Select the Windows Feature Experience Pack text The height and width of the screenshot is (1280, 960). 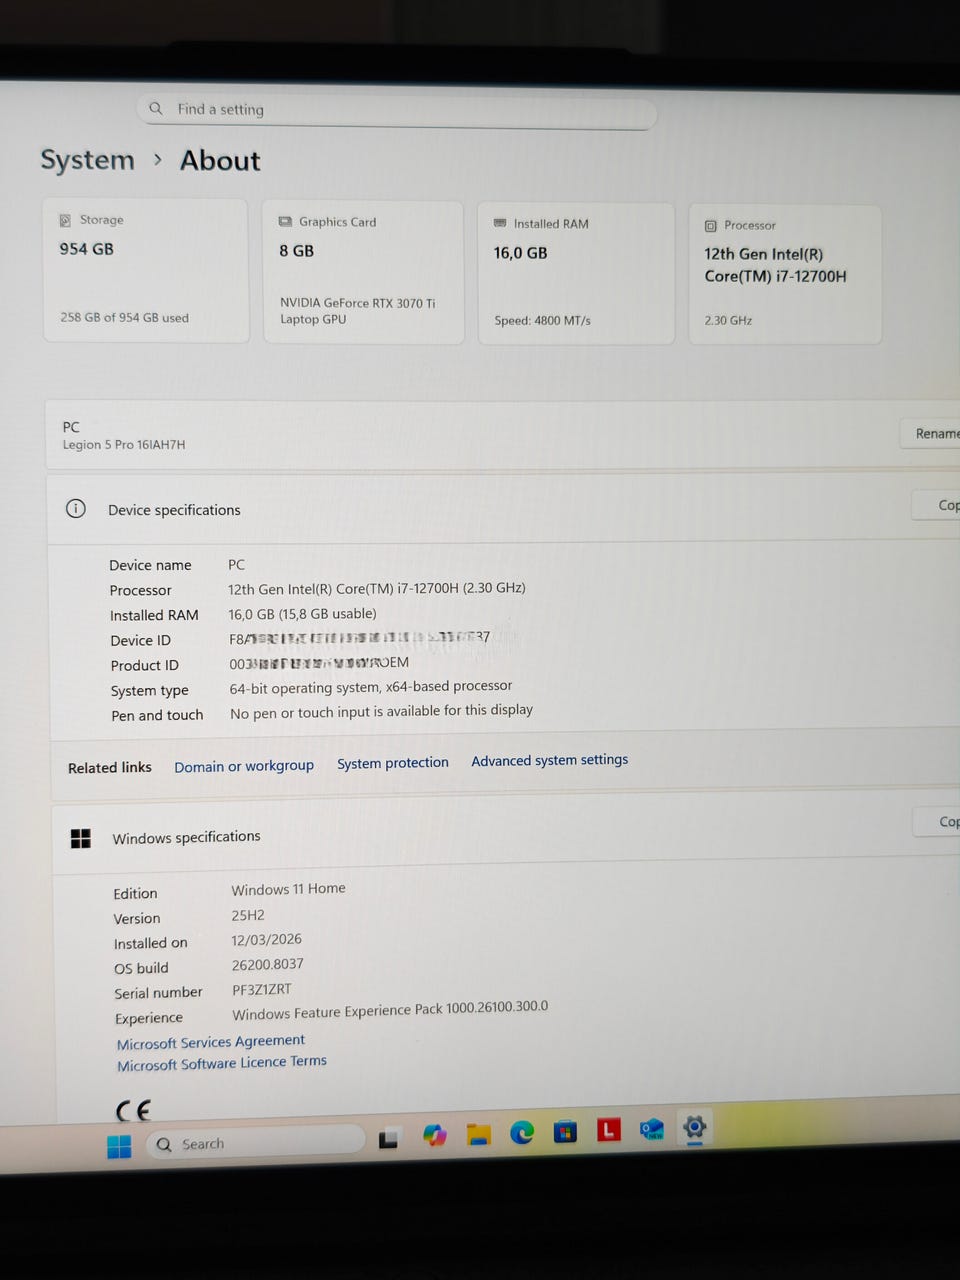click(x=390, y=1010)
